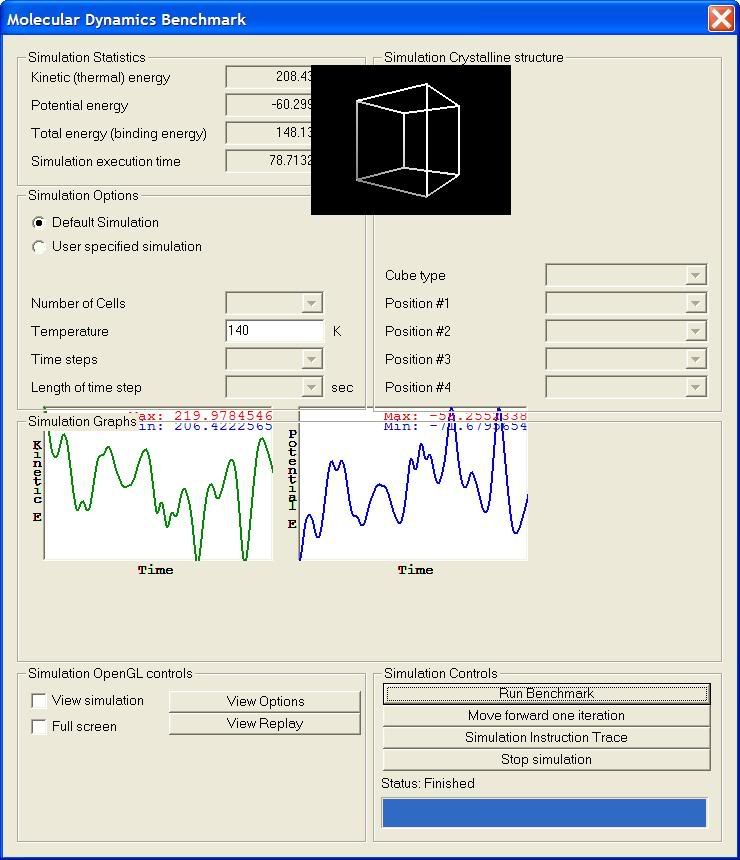Image resolution: width=740 pixels, height=860 pixels.
Task: Click the 'Kinetic (thermal) energy' label
Action: coord(100,77)
